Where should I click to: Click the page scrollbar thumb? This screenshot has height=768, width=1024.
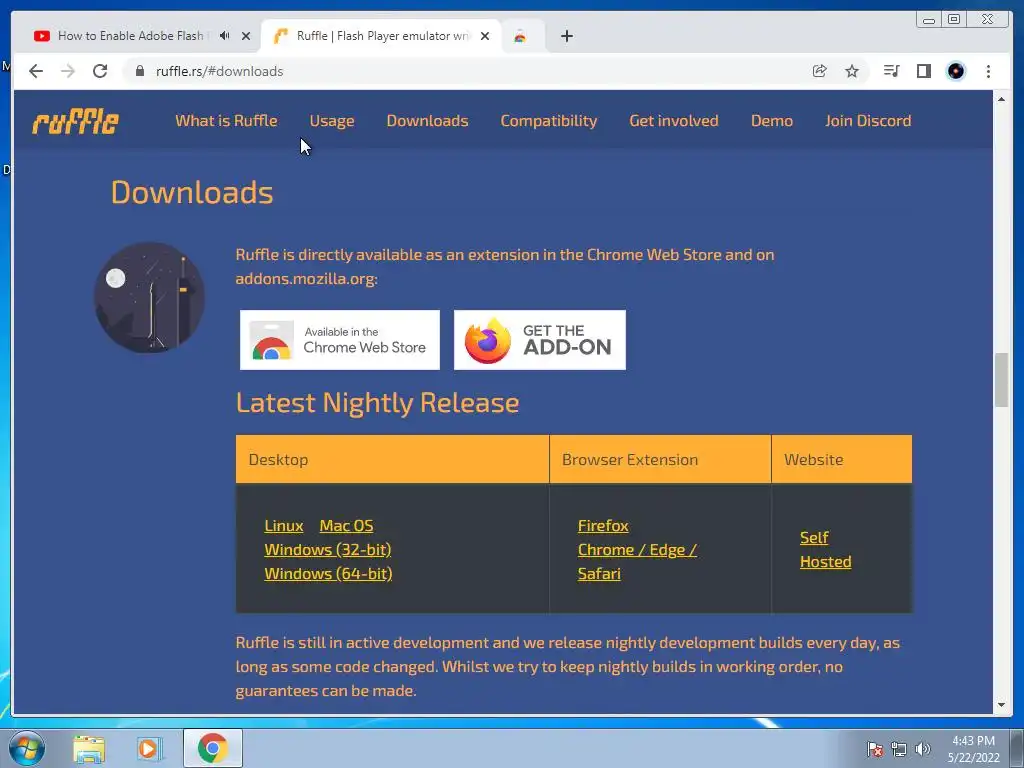click(x=1001, y=380)
